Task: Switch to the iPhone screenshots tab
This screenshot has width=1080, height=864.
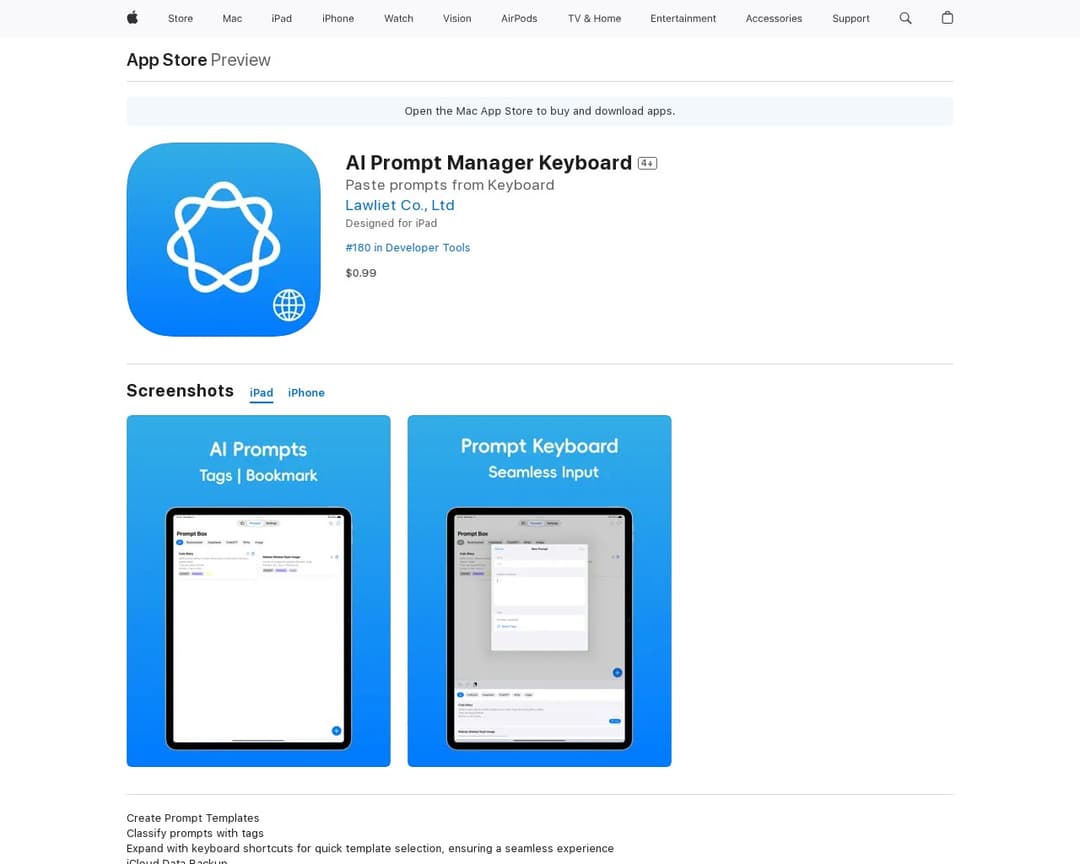Action: (x=306, y=392)
